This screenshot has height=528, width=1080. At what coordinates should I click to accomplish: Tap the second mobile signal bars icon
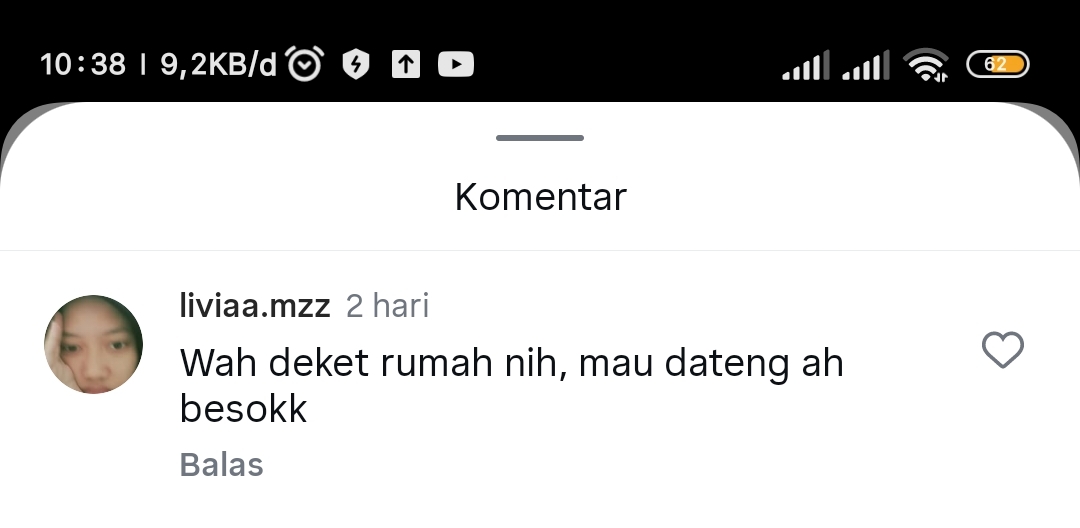click(x=866, y=65)
